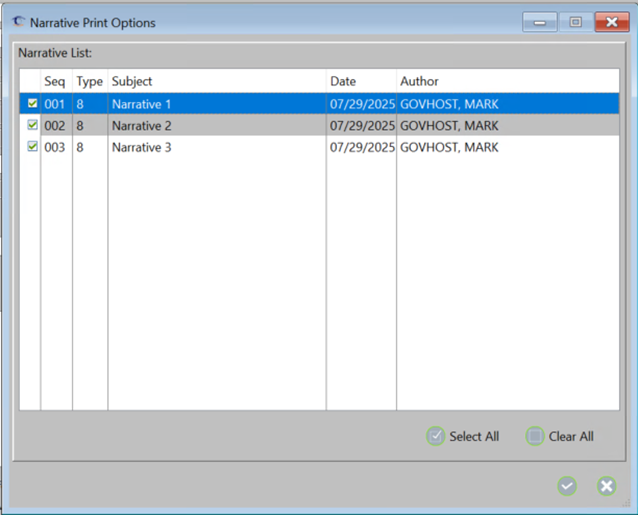Viewport: 638px width, 515px height.
Task: Sort by the Seq column header
Action: [55, 81]
